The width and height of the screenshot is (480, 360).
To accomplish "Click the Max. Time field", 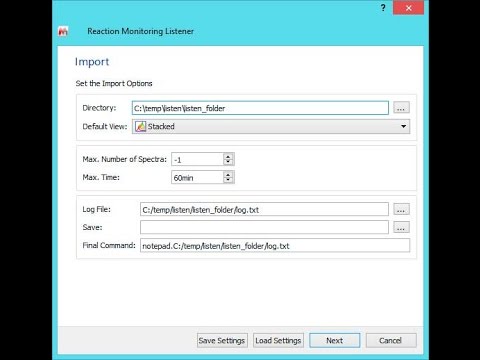I will (x=197, y=177).
